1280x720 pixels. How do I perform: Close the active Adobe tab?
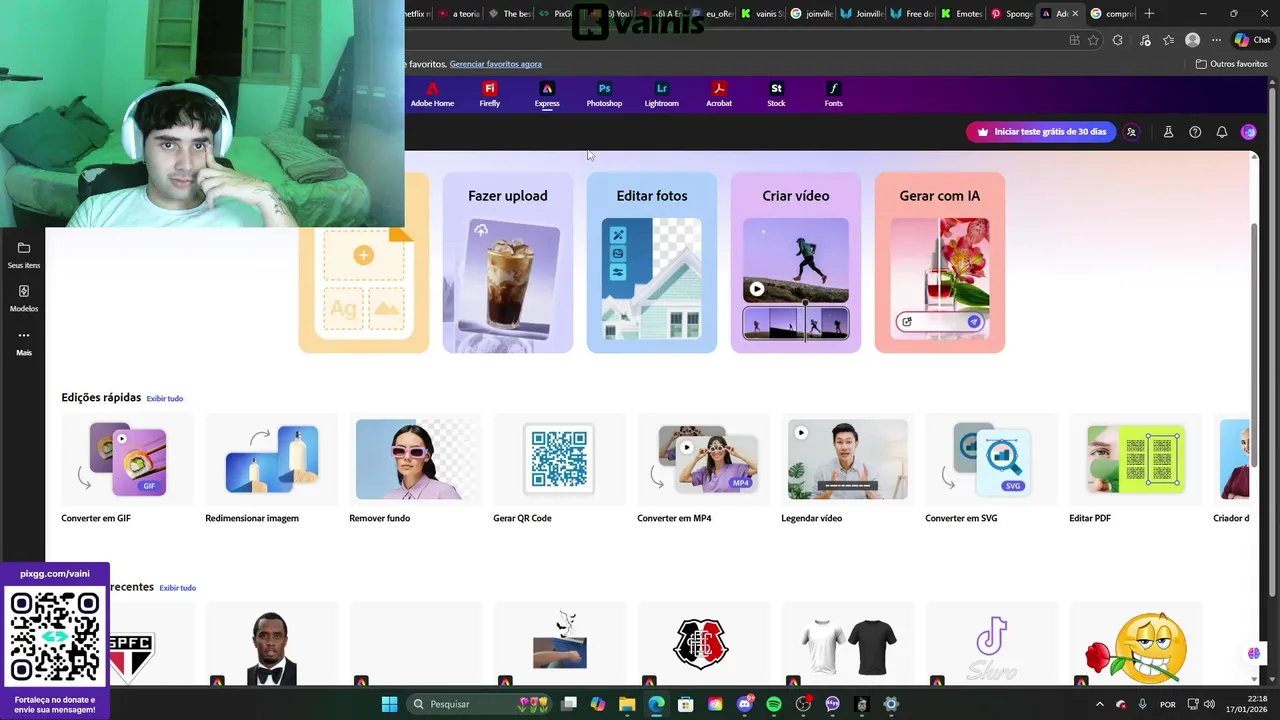1075,14
